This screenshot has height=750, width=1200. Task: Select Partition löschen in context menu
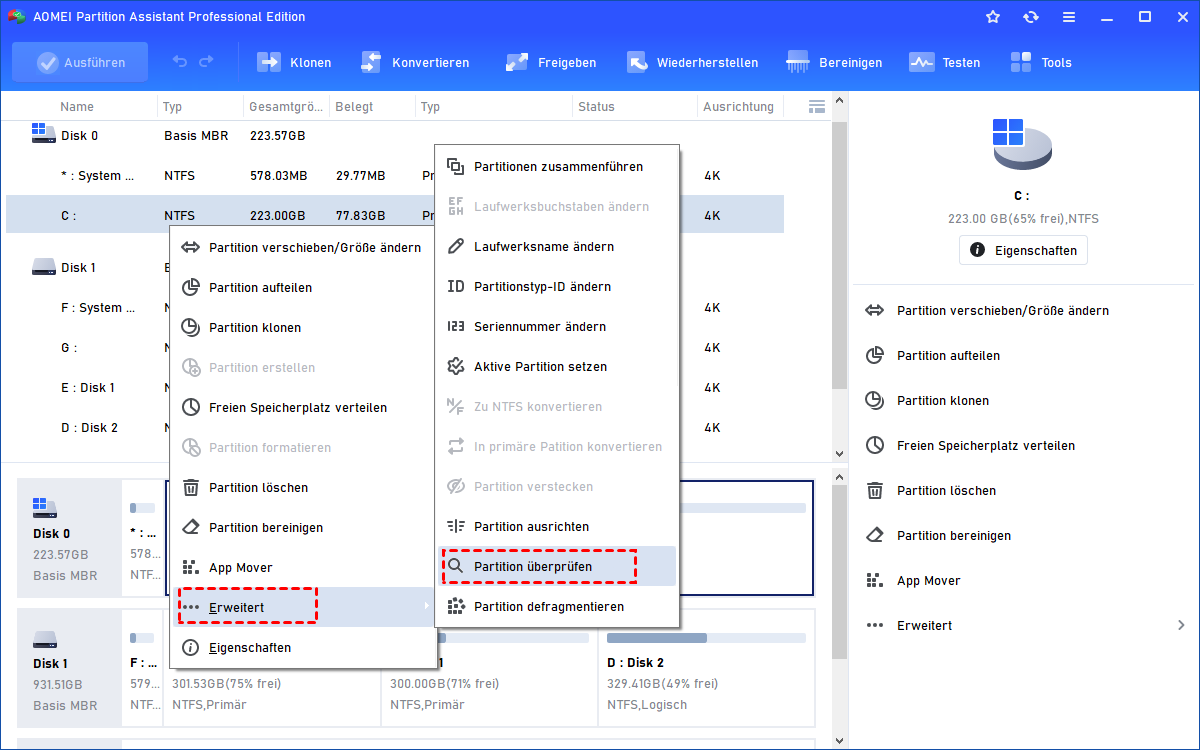[x=304, y=487]
